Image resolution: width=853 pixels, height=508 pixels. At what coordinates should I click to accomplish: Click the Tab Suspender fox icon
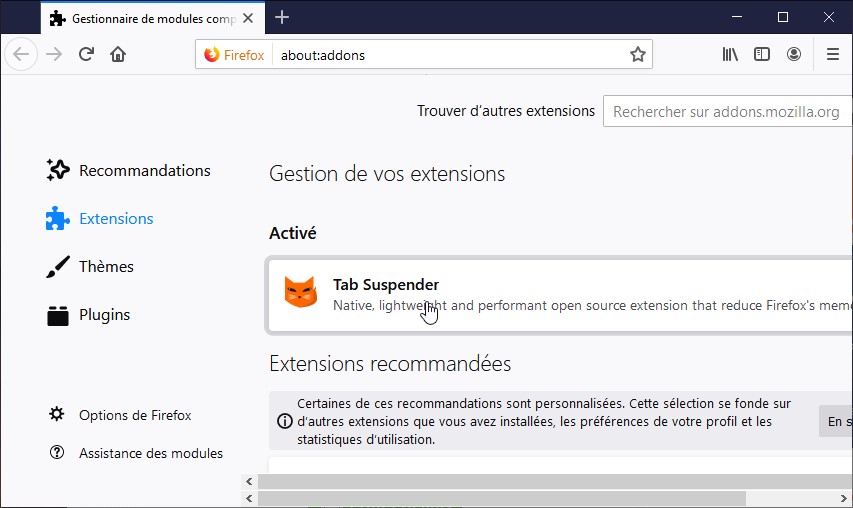[x=300, y=292]
